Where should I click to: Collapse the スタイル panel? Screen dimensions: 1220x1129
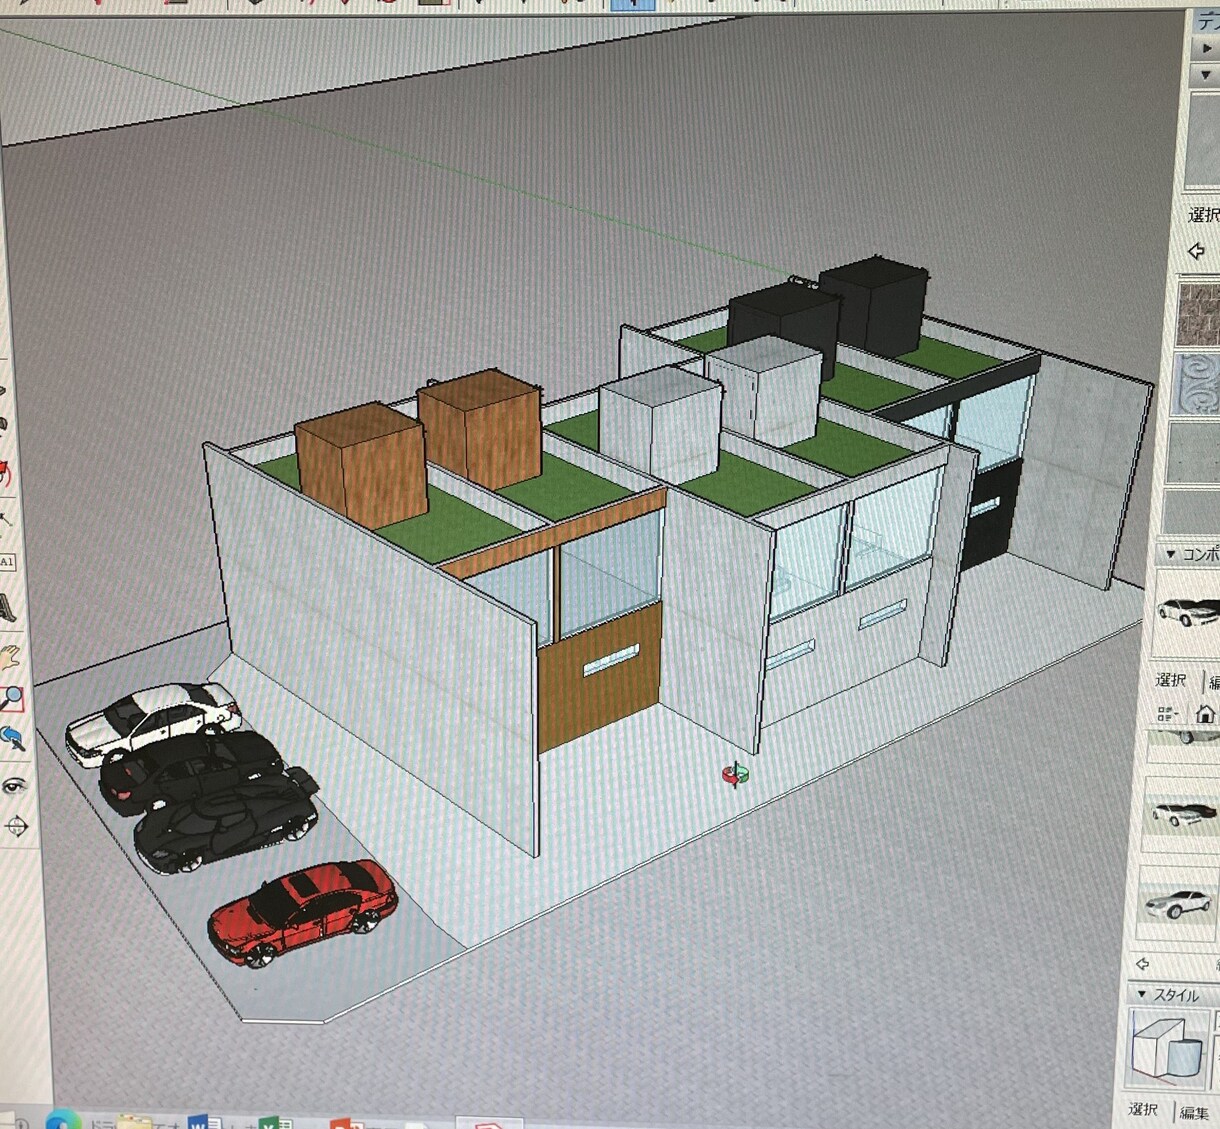1141,994
